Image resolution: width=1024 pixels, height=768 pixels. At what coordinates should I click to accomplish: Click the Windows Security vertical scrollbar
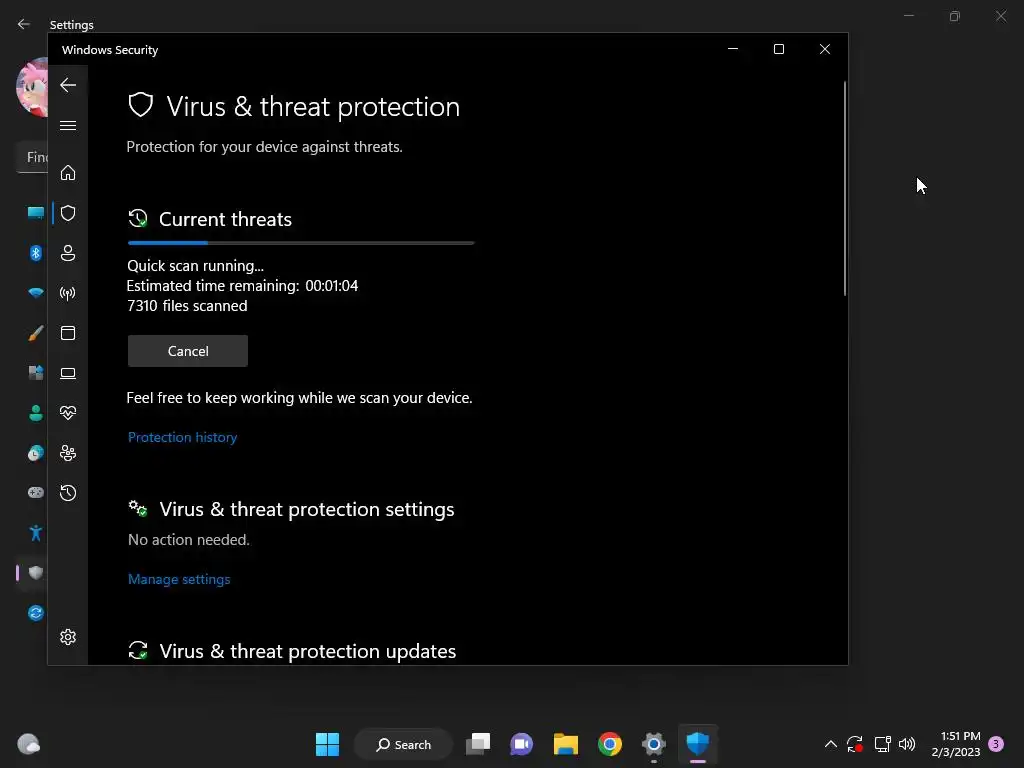pyautogui.click(x=844, y=188)
